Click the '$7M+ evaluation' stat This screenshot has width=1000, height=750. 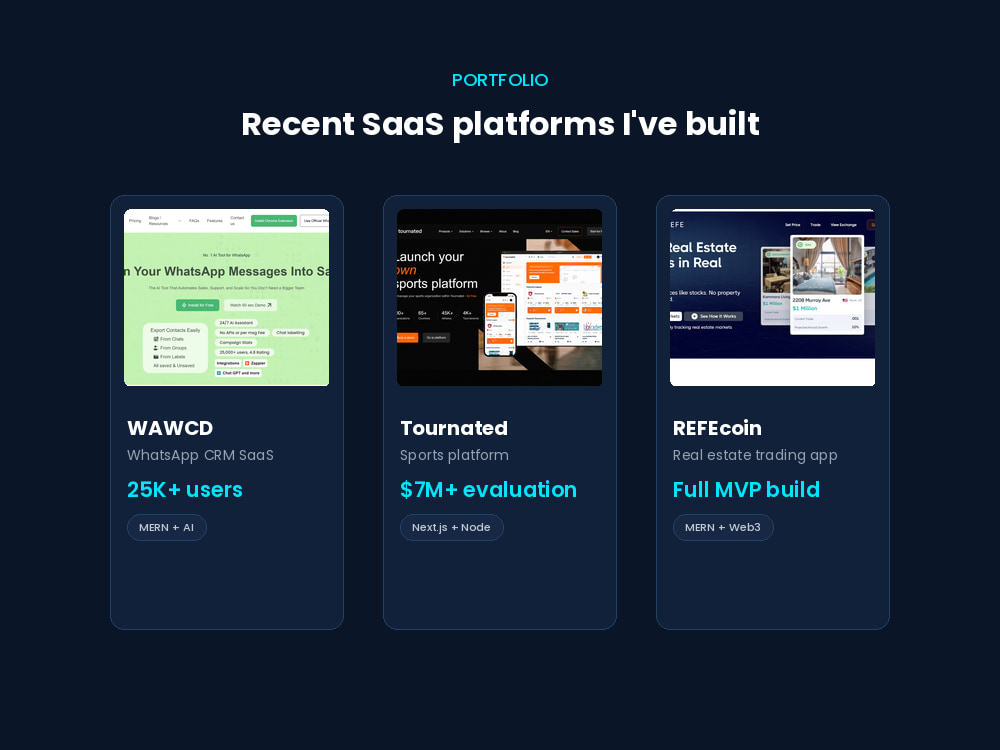click(x=489, y=490)
